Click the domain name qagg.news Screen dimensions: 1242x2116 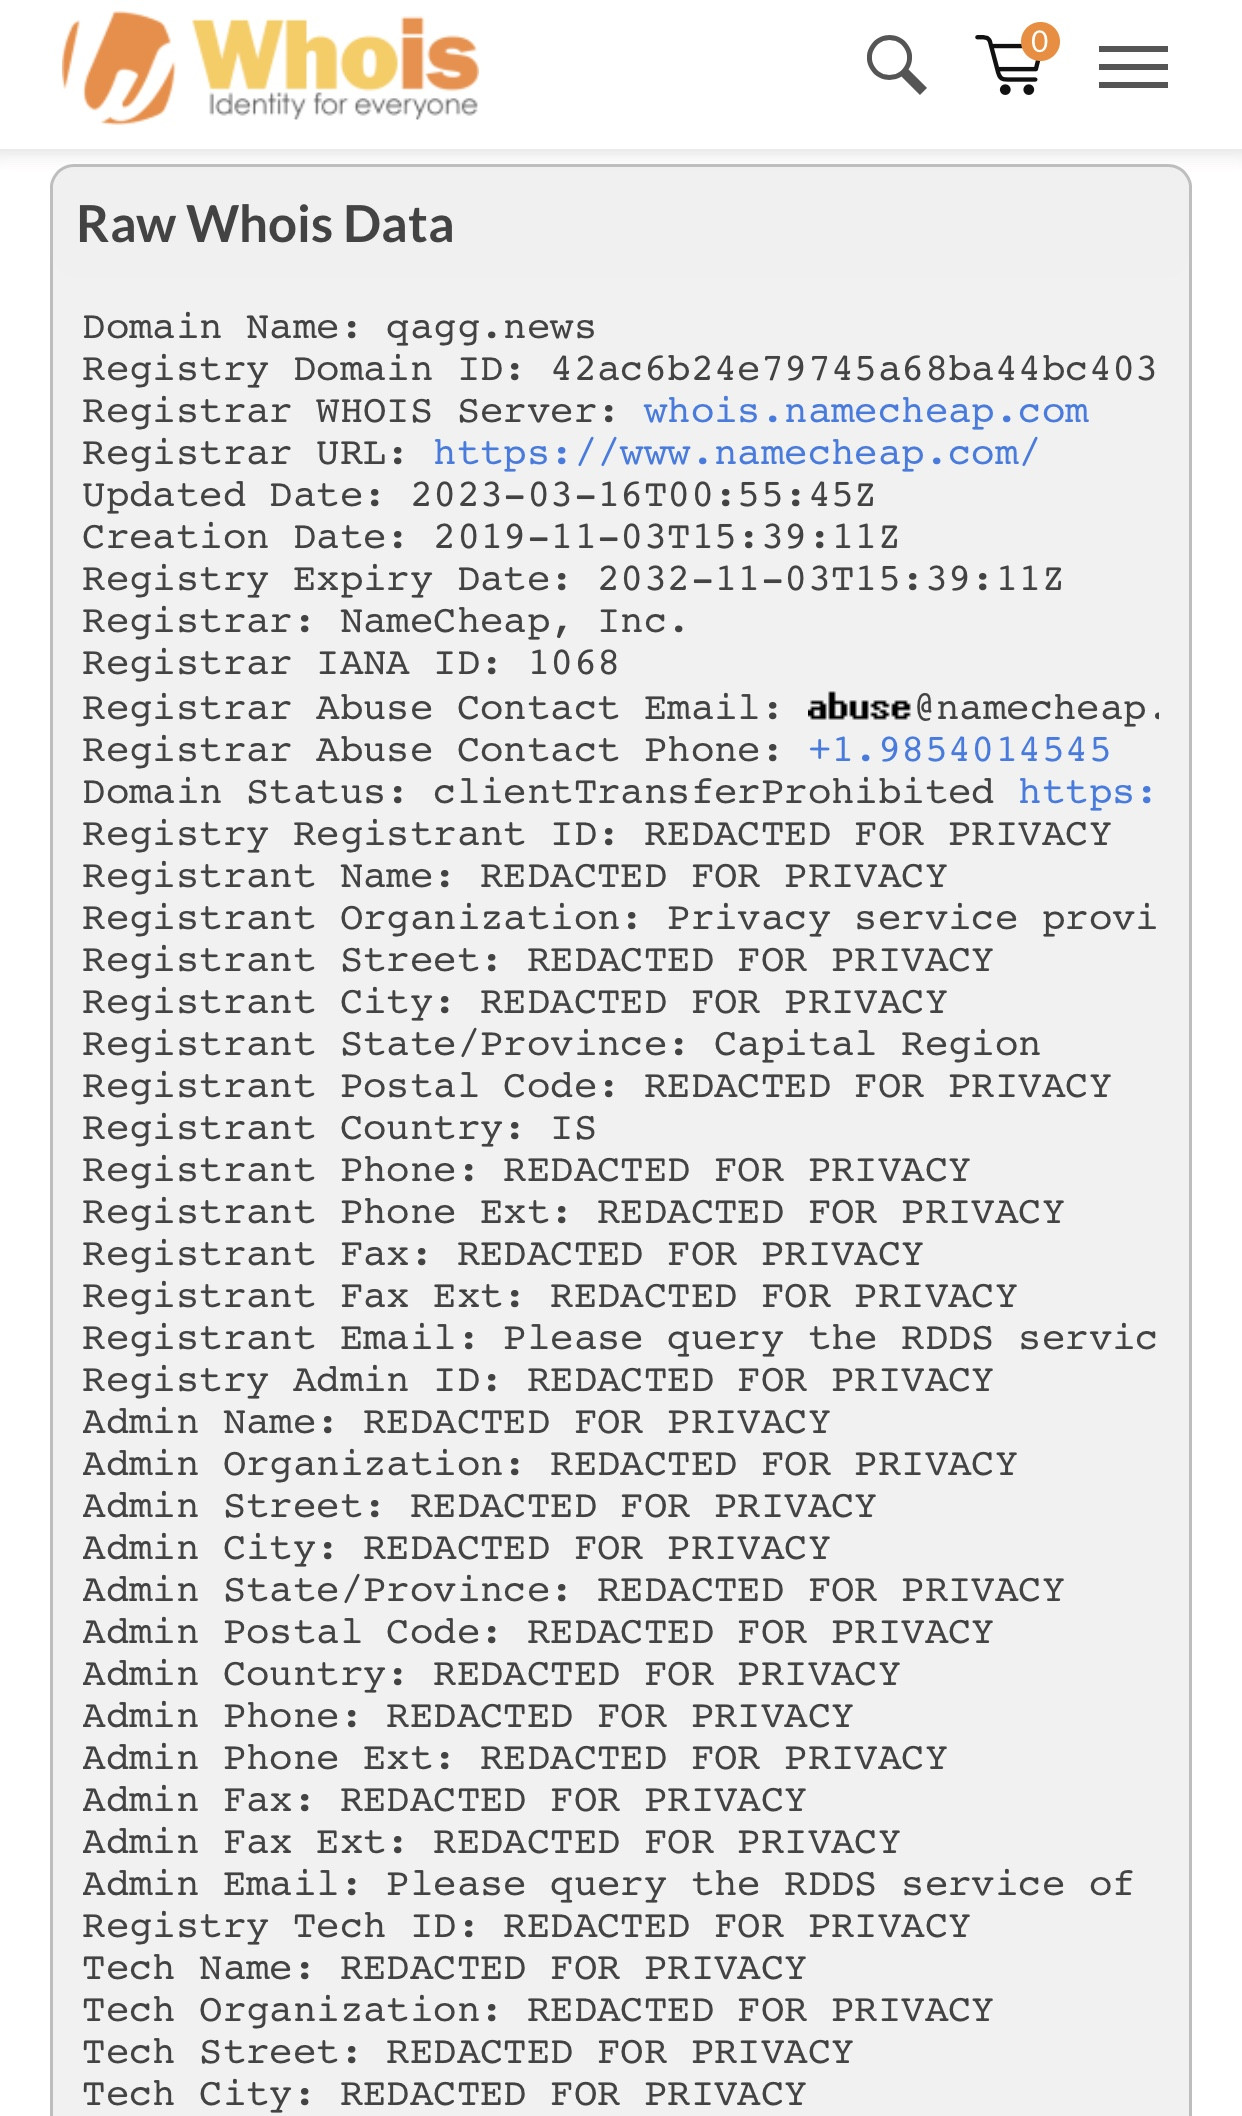pyautogui.click(x=490, y=327)
